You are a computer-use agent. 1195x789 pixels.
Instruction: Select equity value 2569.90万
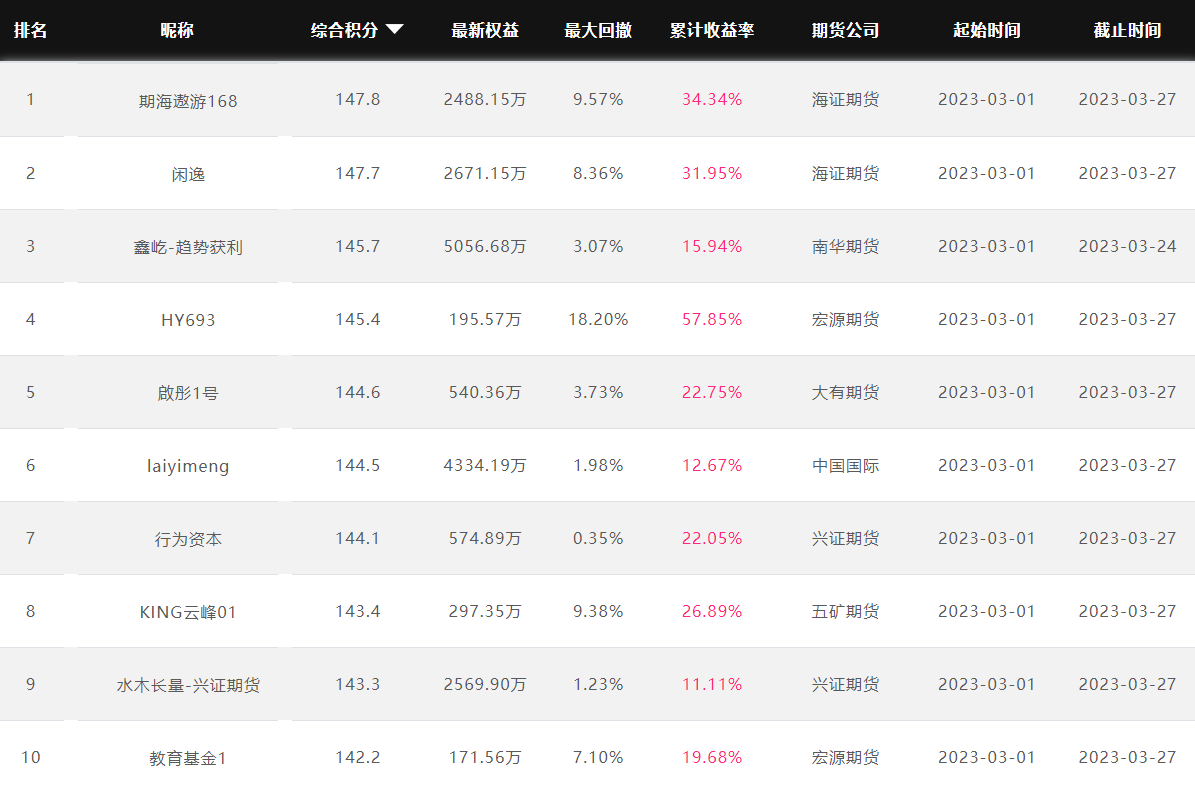coord(485,685)
